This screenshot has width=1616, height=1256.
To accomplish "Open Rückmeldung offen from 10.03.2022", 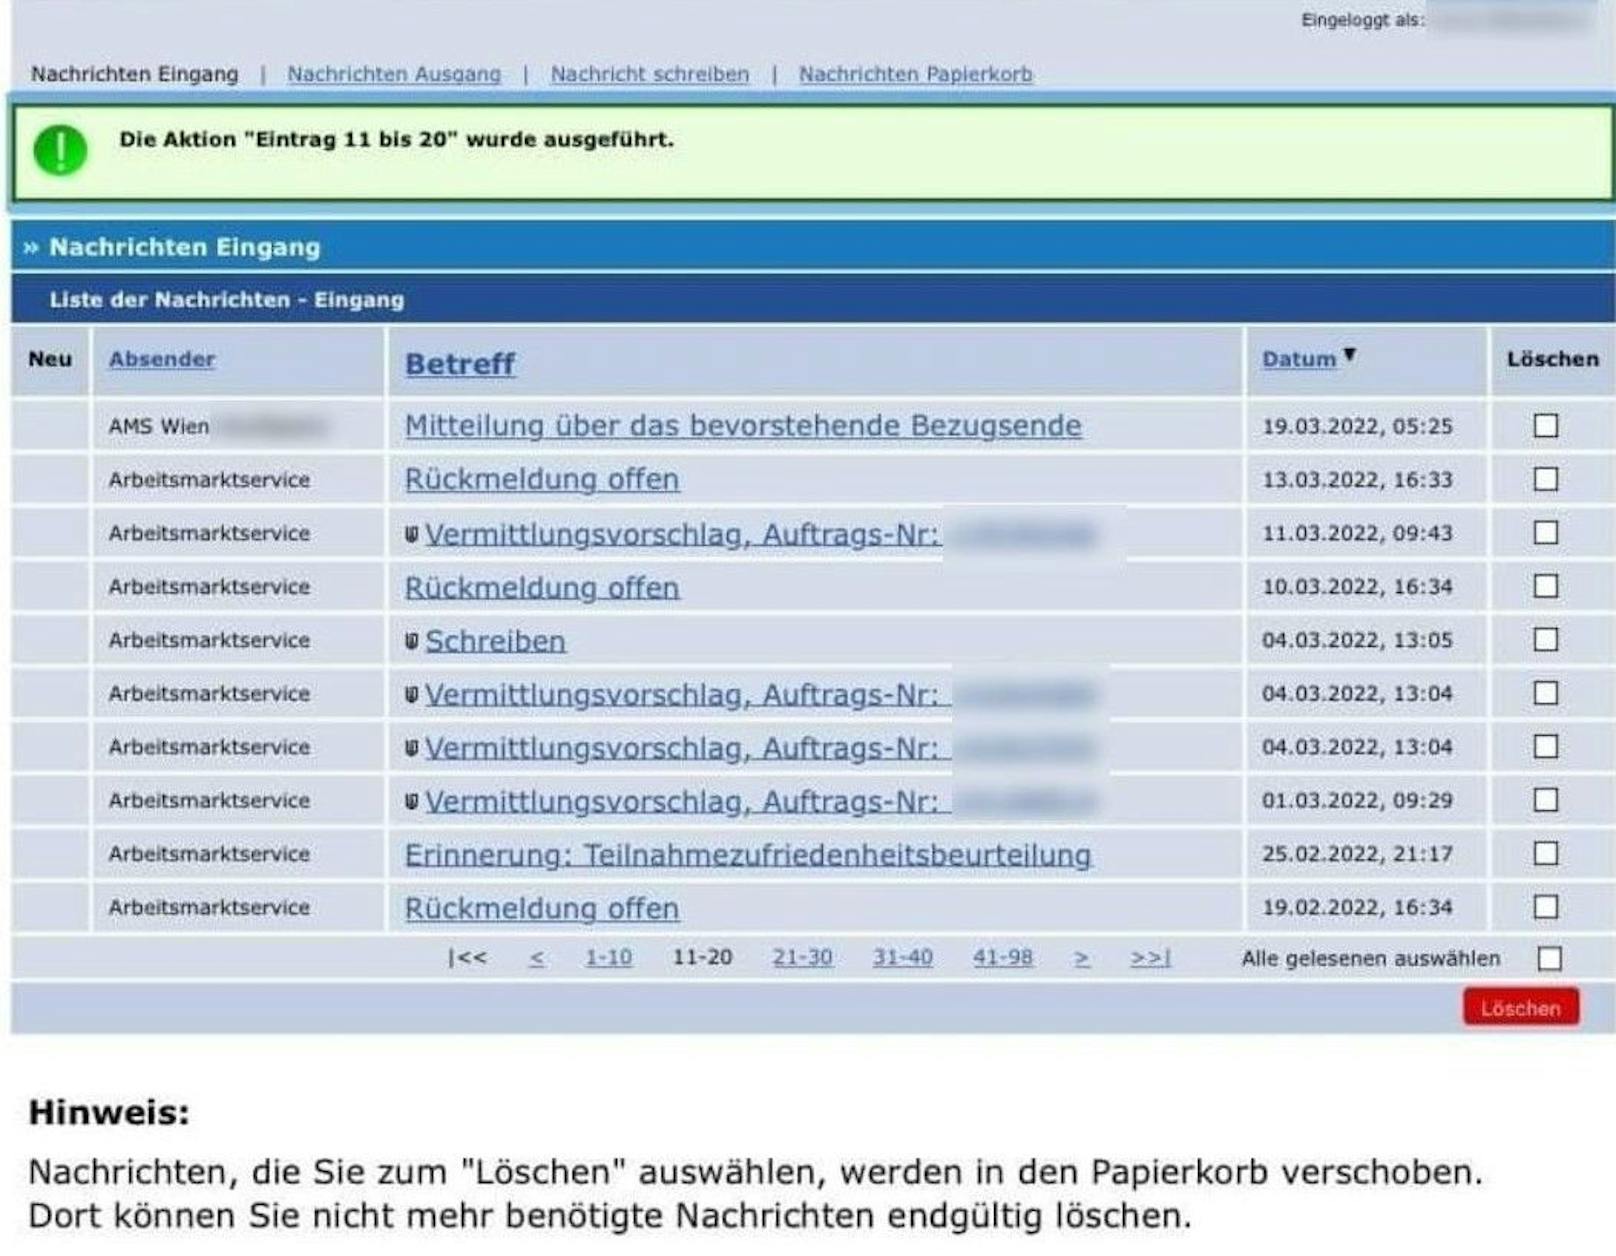I will 542,587.
